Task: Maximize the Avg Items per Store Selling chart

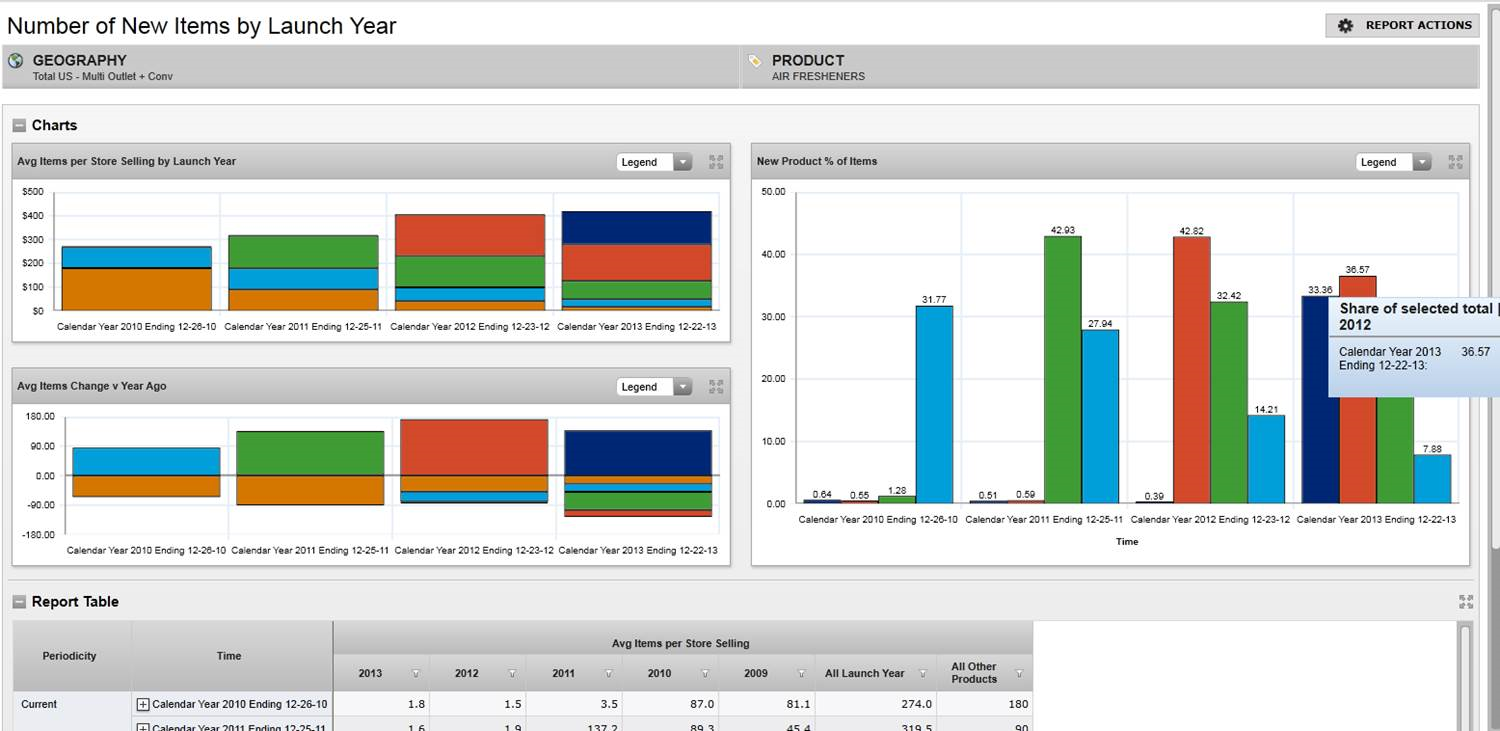Action: point(716,162)
